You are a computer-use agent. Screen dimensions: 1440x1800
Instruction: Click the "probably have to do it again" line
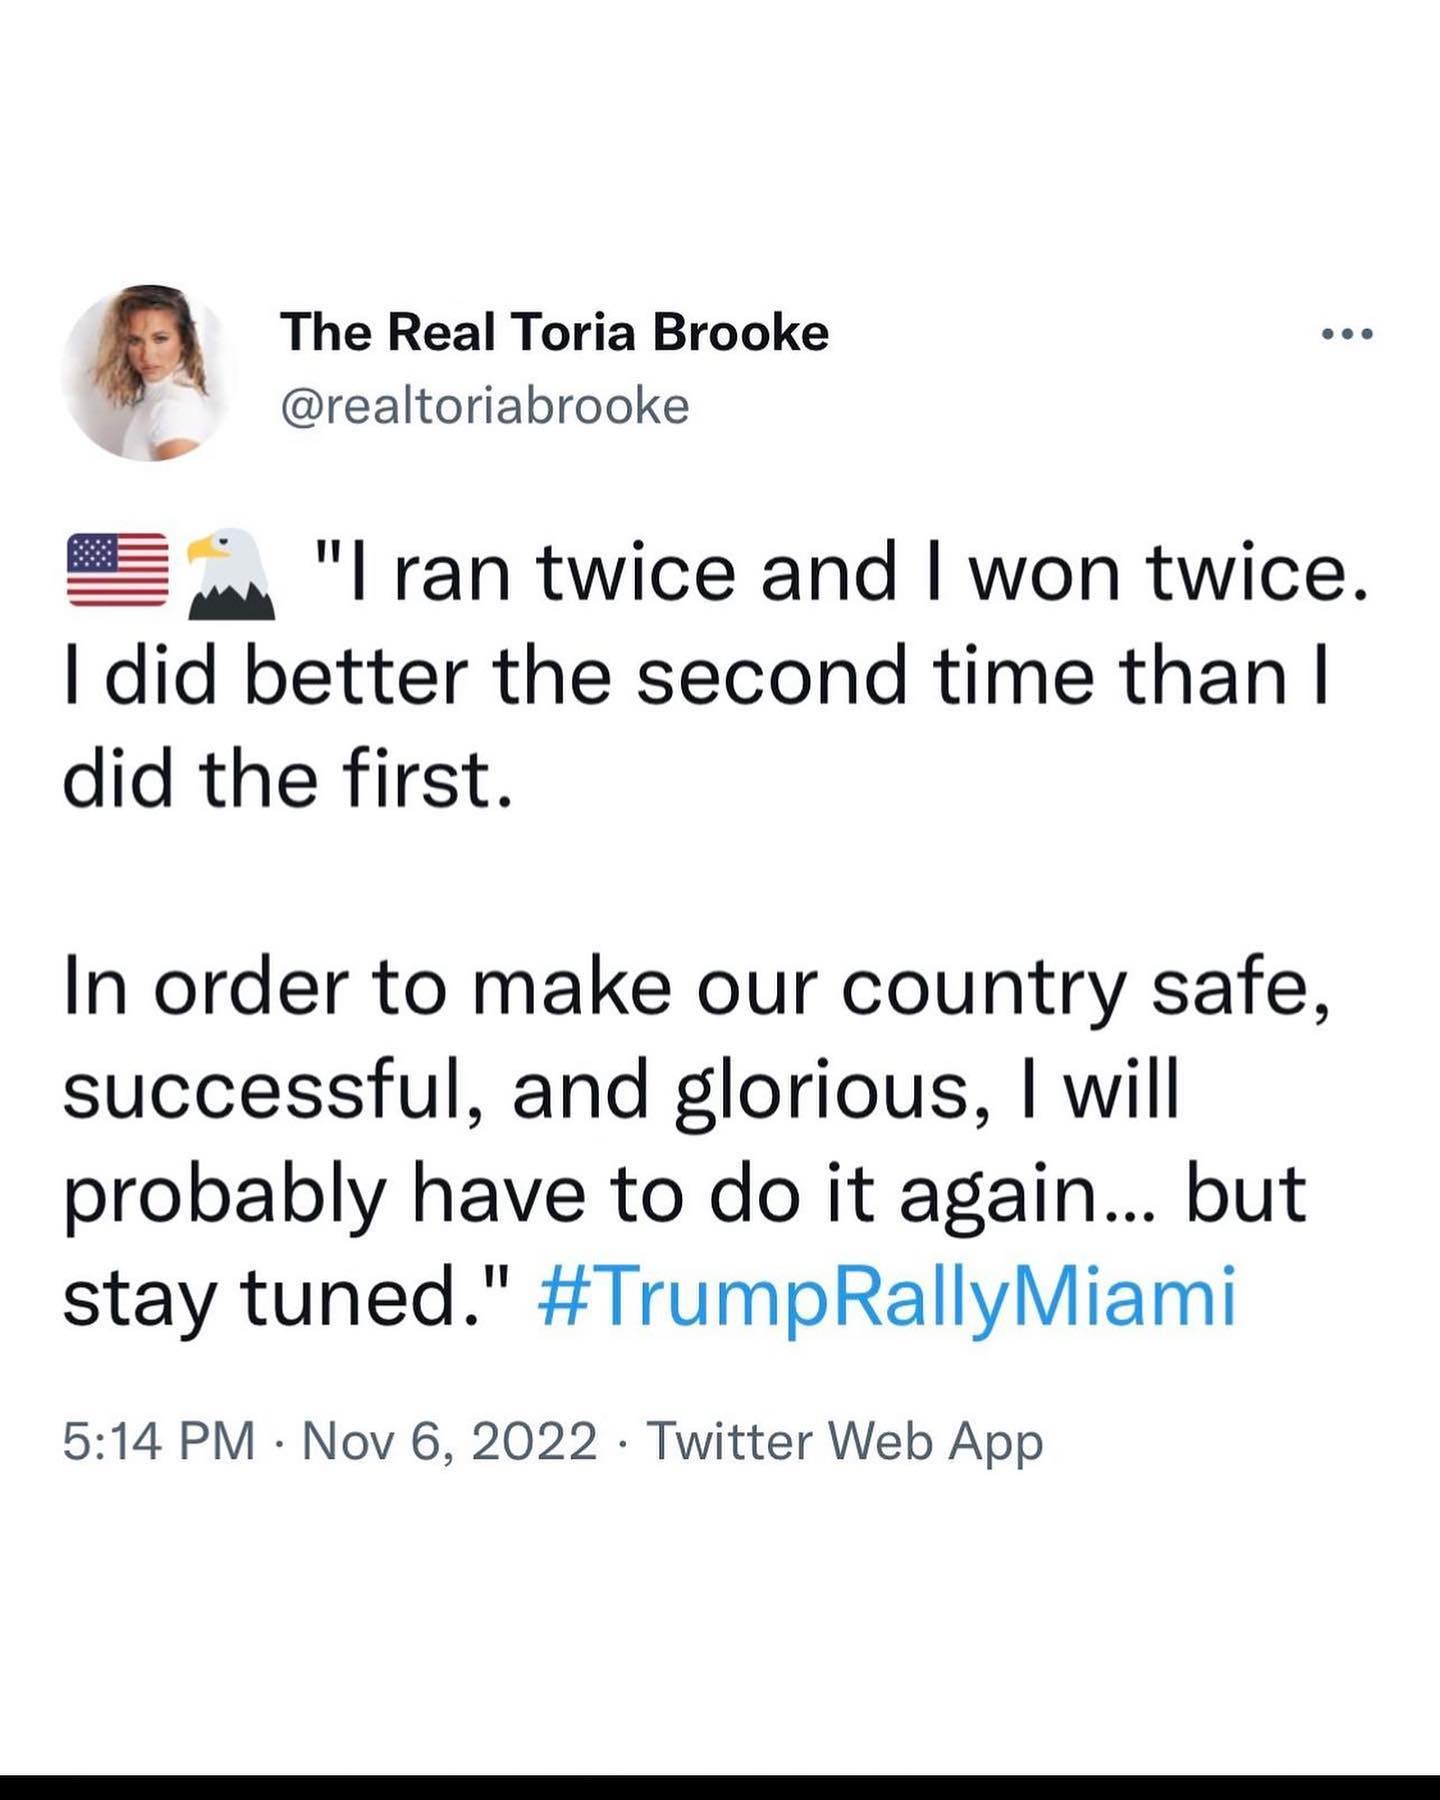click(684, 1195)
